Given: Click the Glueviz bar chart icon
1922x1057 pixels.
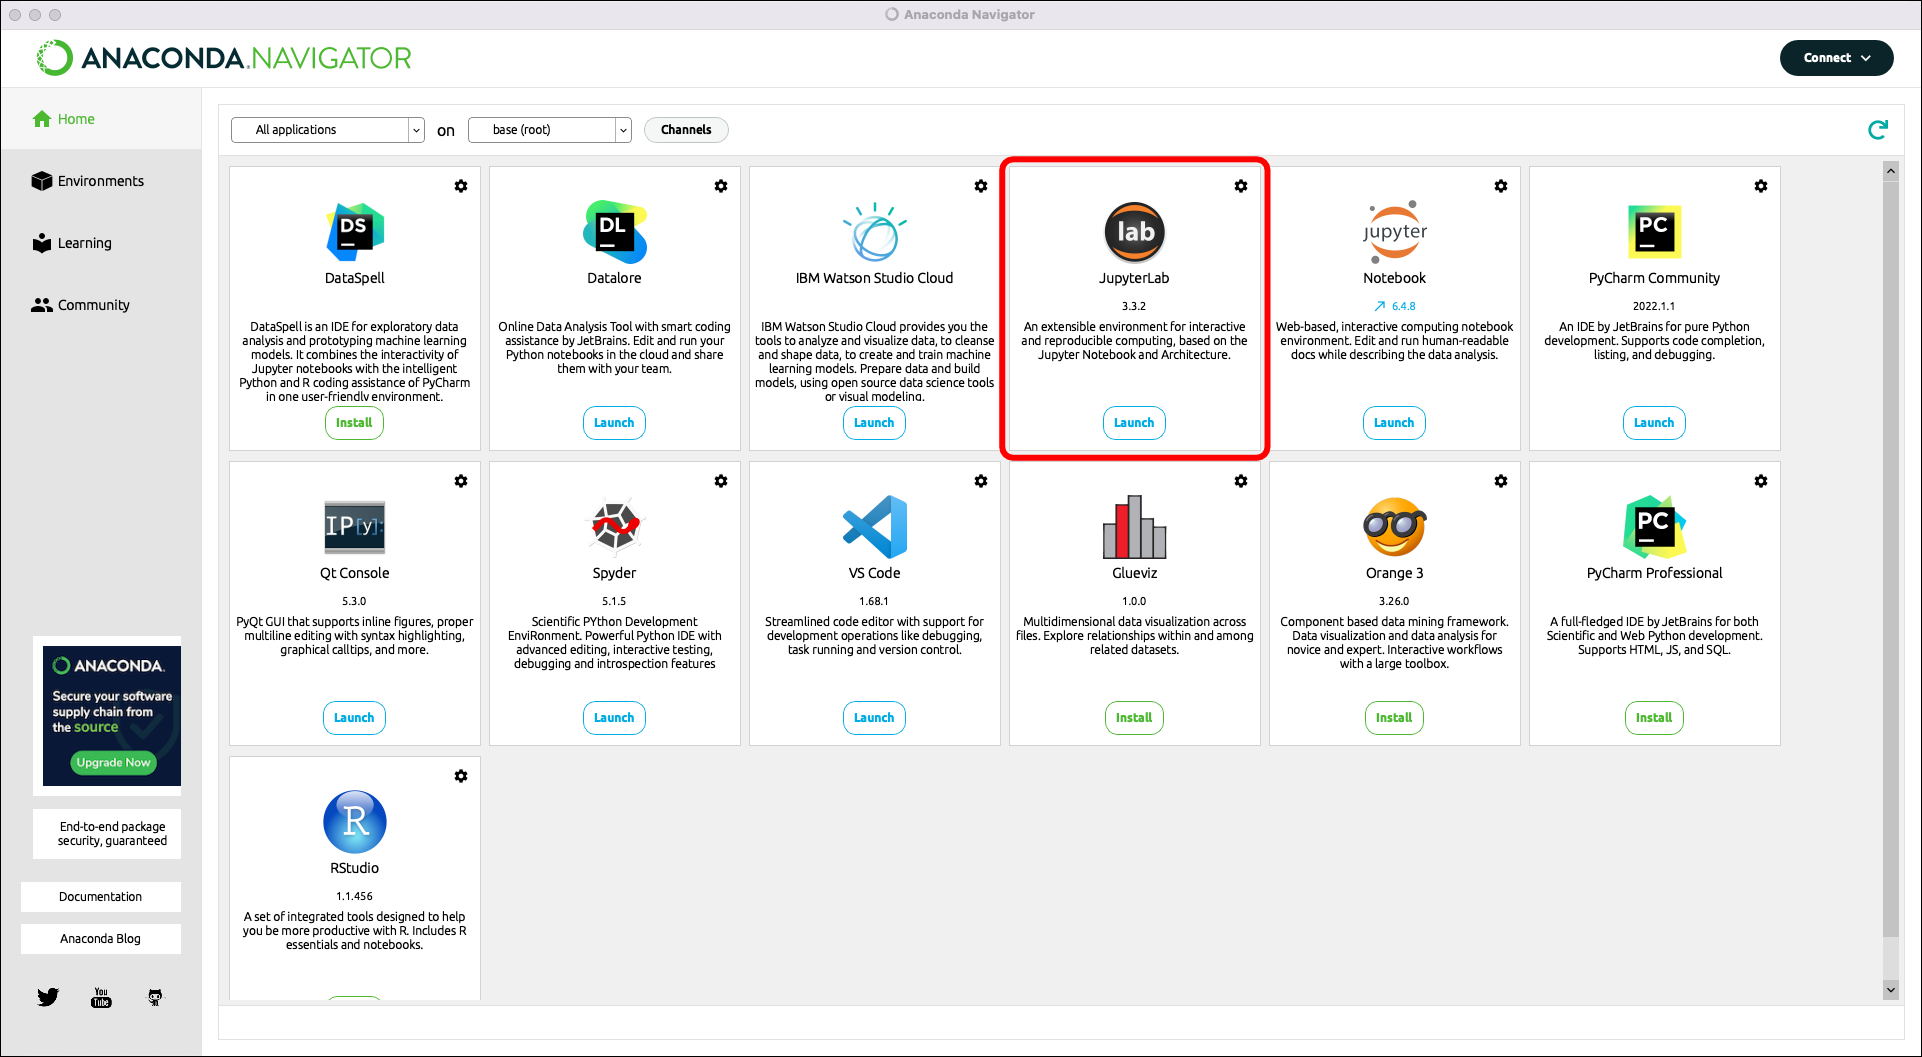Looking at the screenshot, I should coord(1135,526).
